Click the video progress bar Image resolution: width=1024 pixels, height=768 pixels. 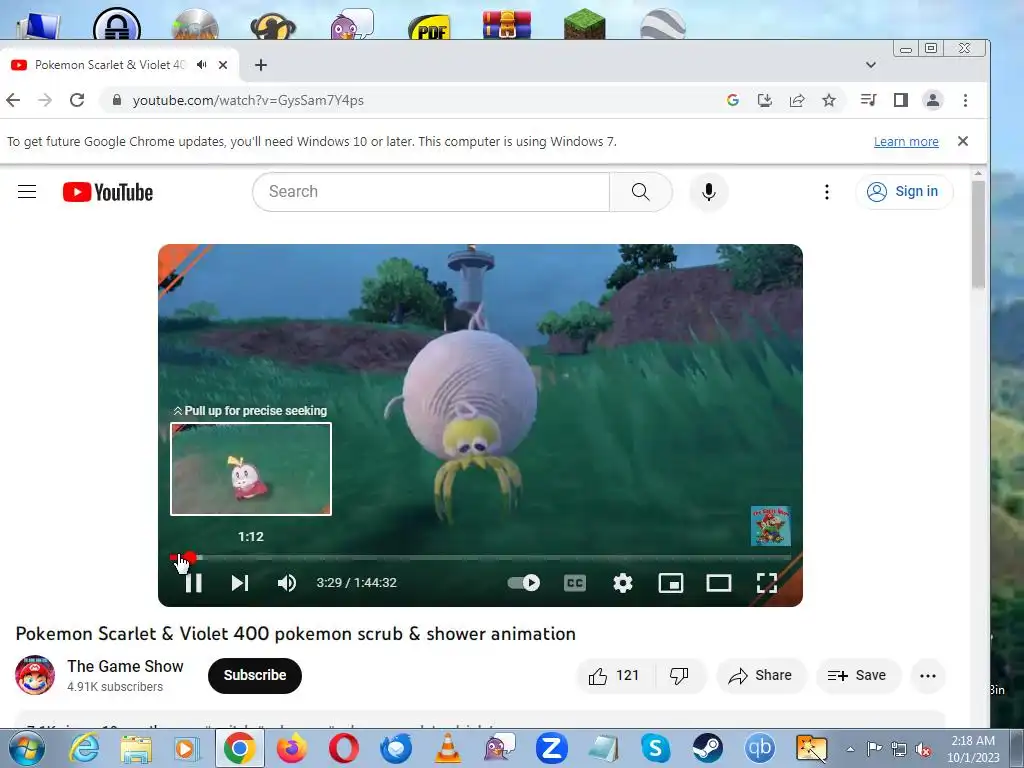pyautogui.click(x=480, y=558)
